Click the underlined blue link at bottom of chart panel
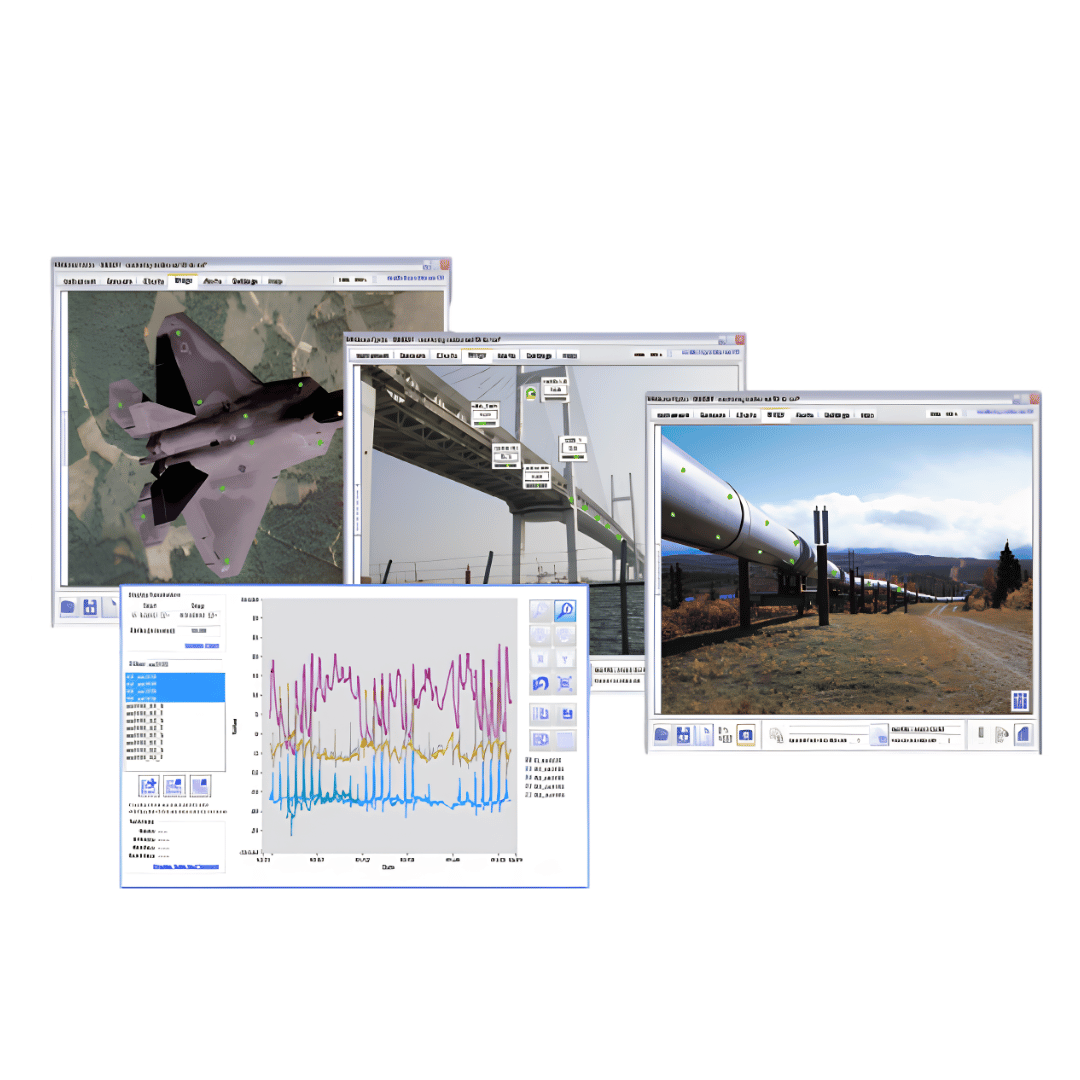The width and height of the screenshot is (1080, 1080). (185, 866)
